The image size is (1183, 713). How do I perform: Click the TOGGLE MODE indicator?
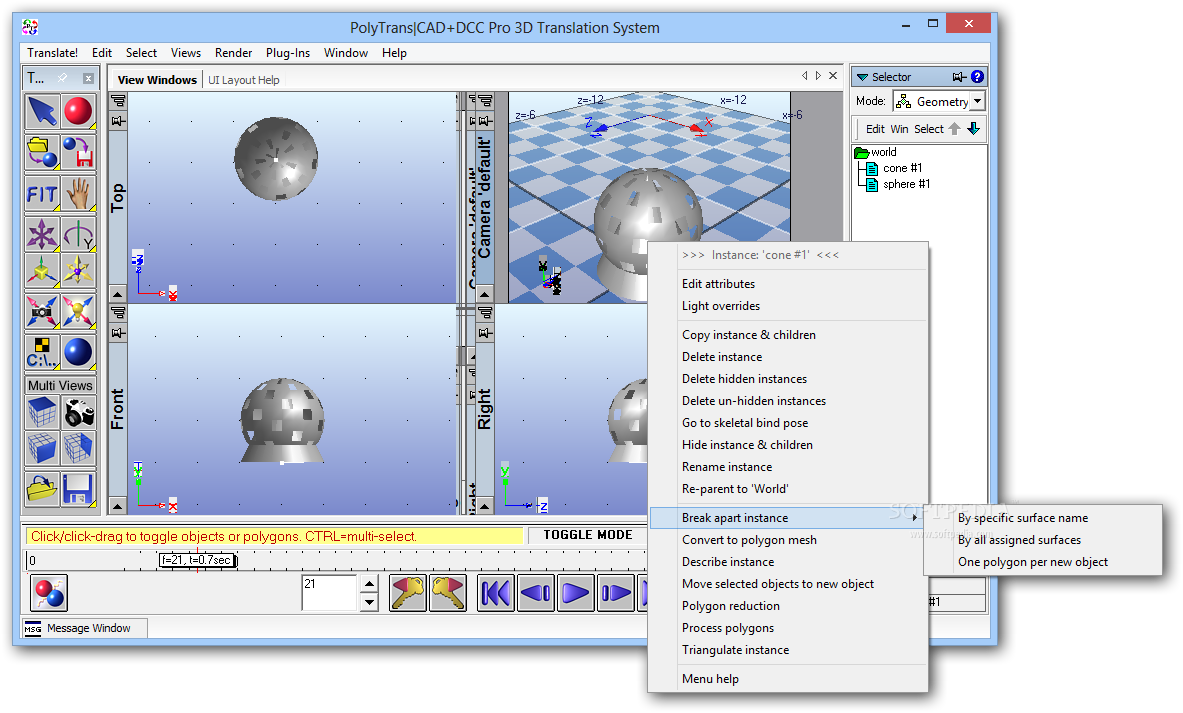[588, 535]
